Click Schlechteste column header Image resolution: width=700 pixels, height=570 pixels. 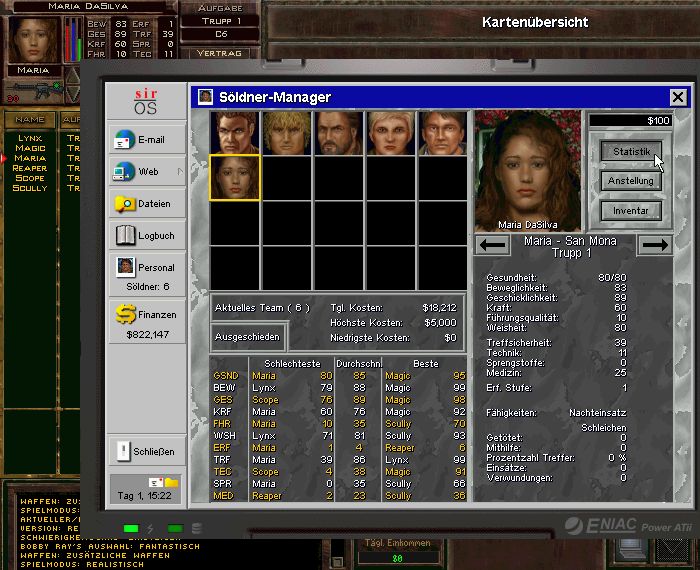coord(292,363)
